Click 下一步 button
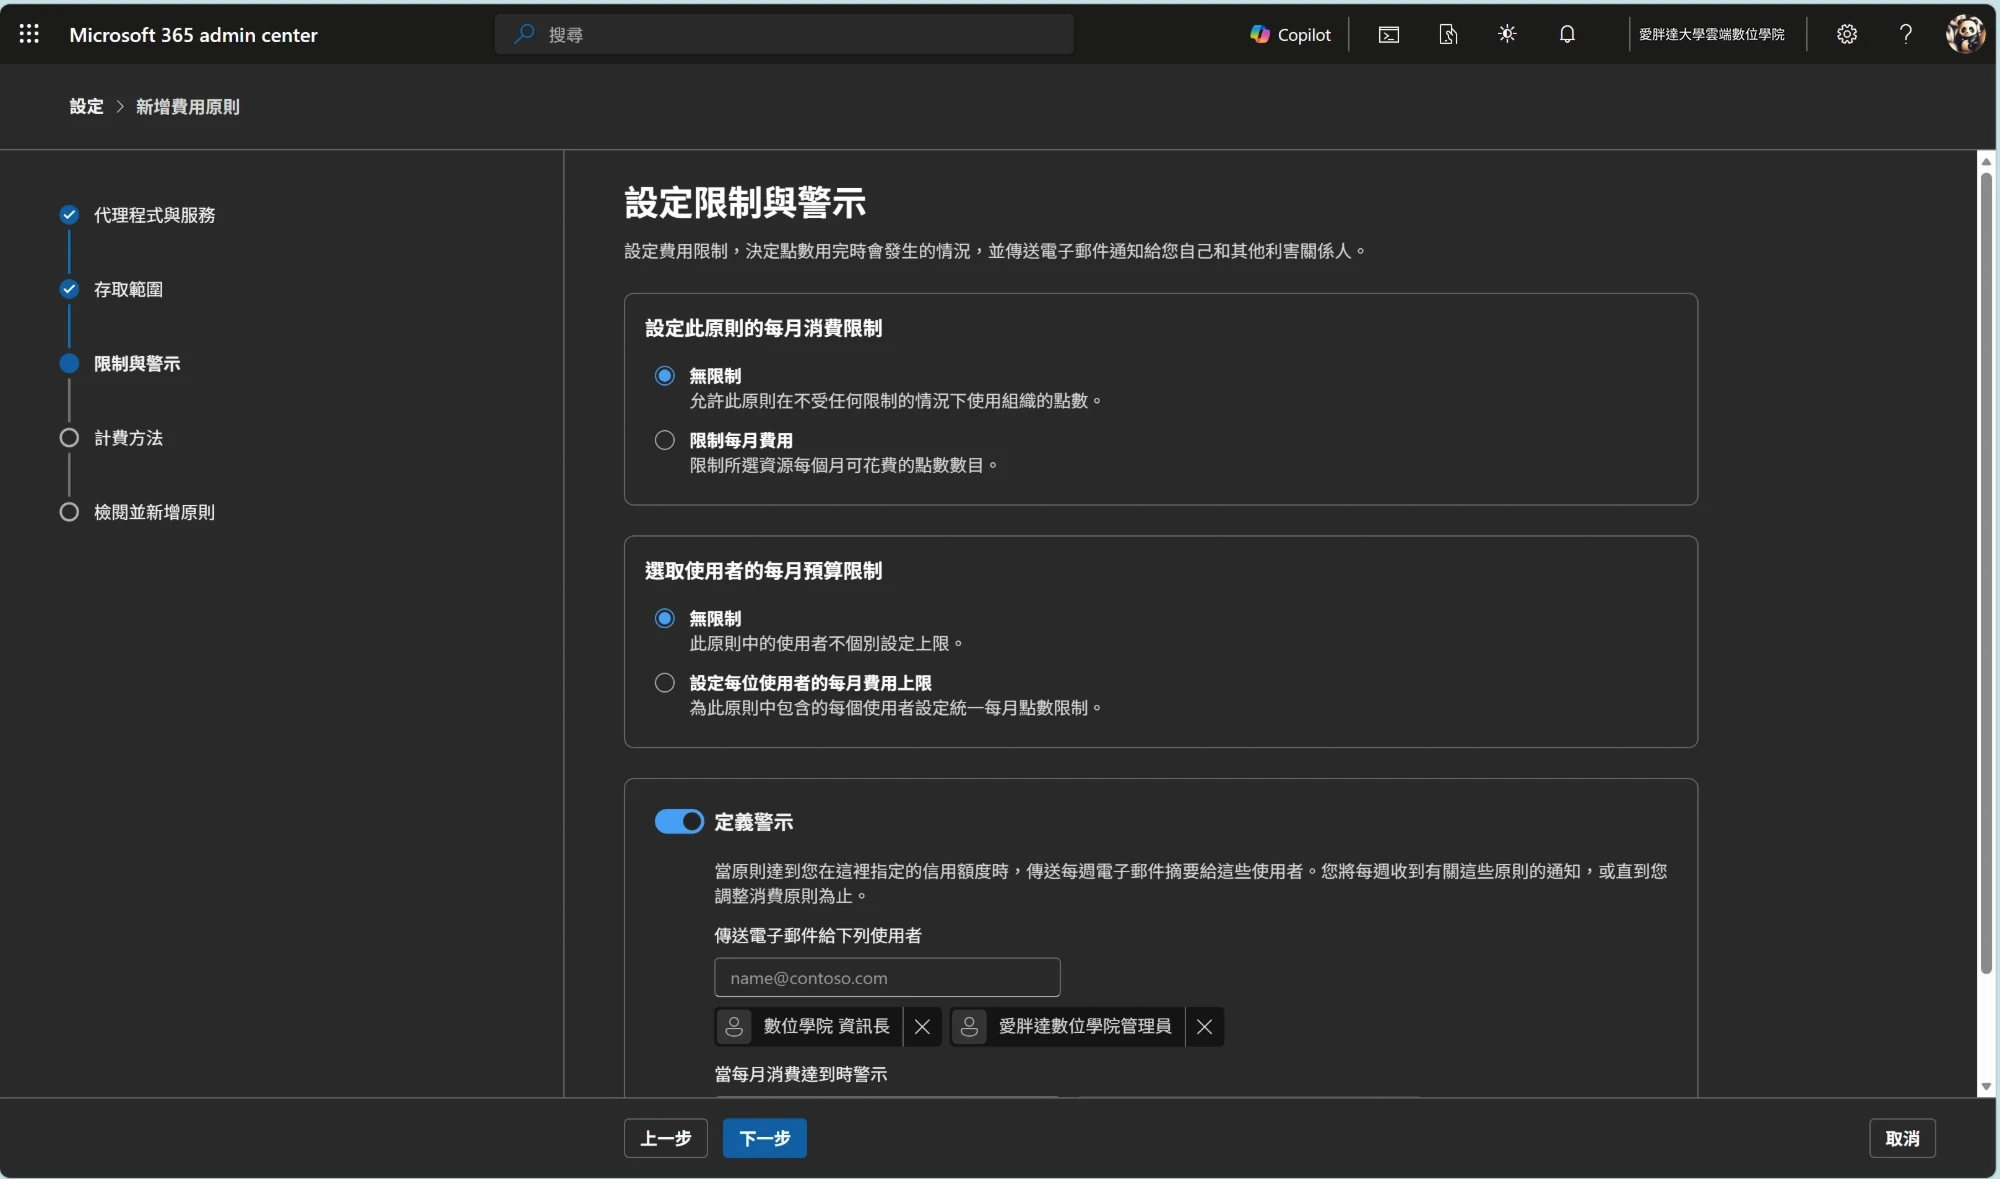This screenshot has height=1179, width=2000. tap(764, 1138)
